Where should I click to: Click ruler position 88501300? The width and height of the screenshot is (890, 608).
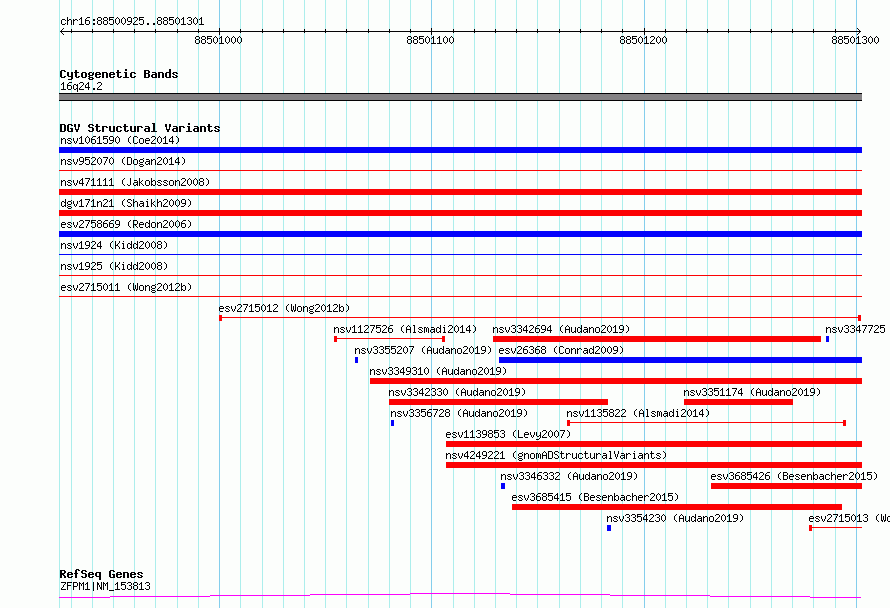click(855, 40)
